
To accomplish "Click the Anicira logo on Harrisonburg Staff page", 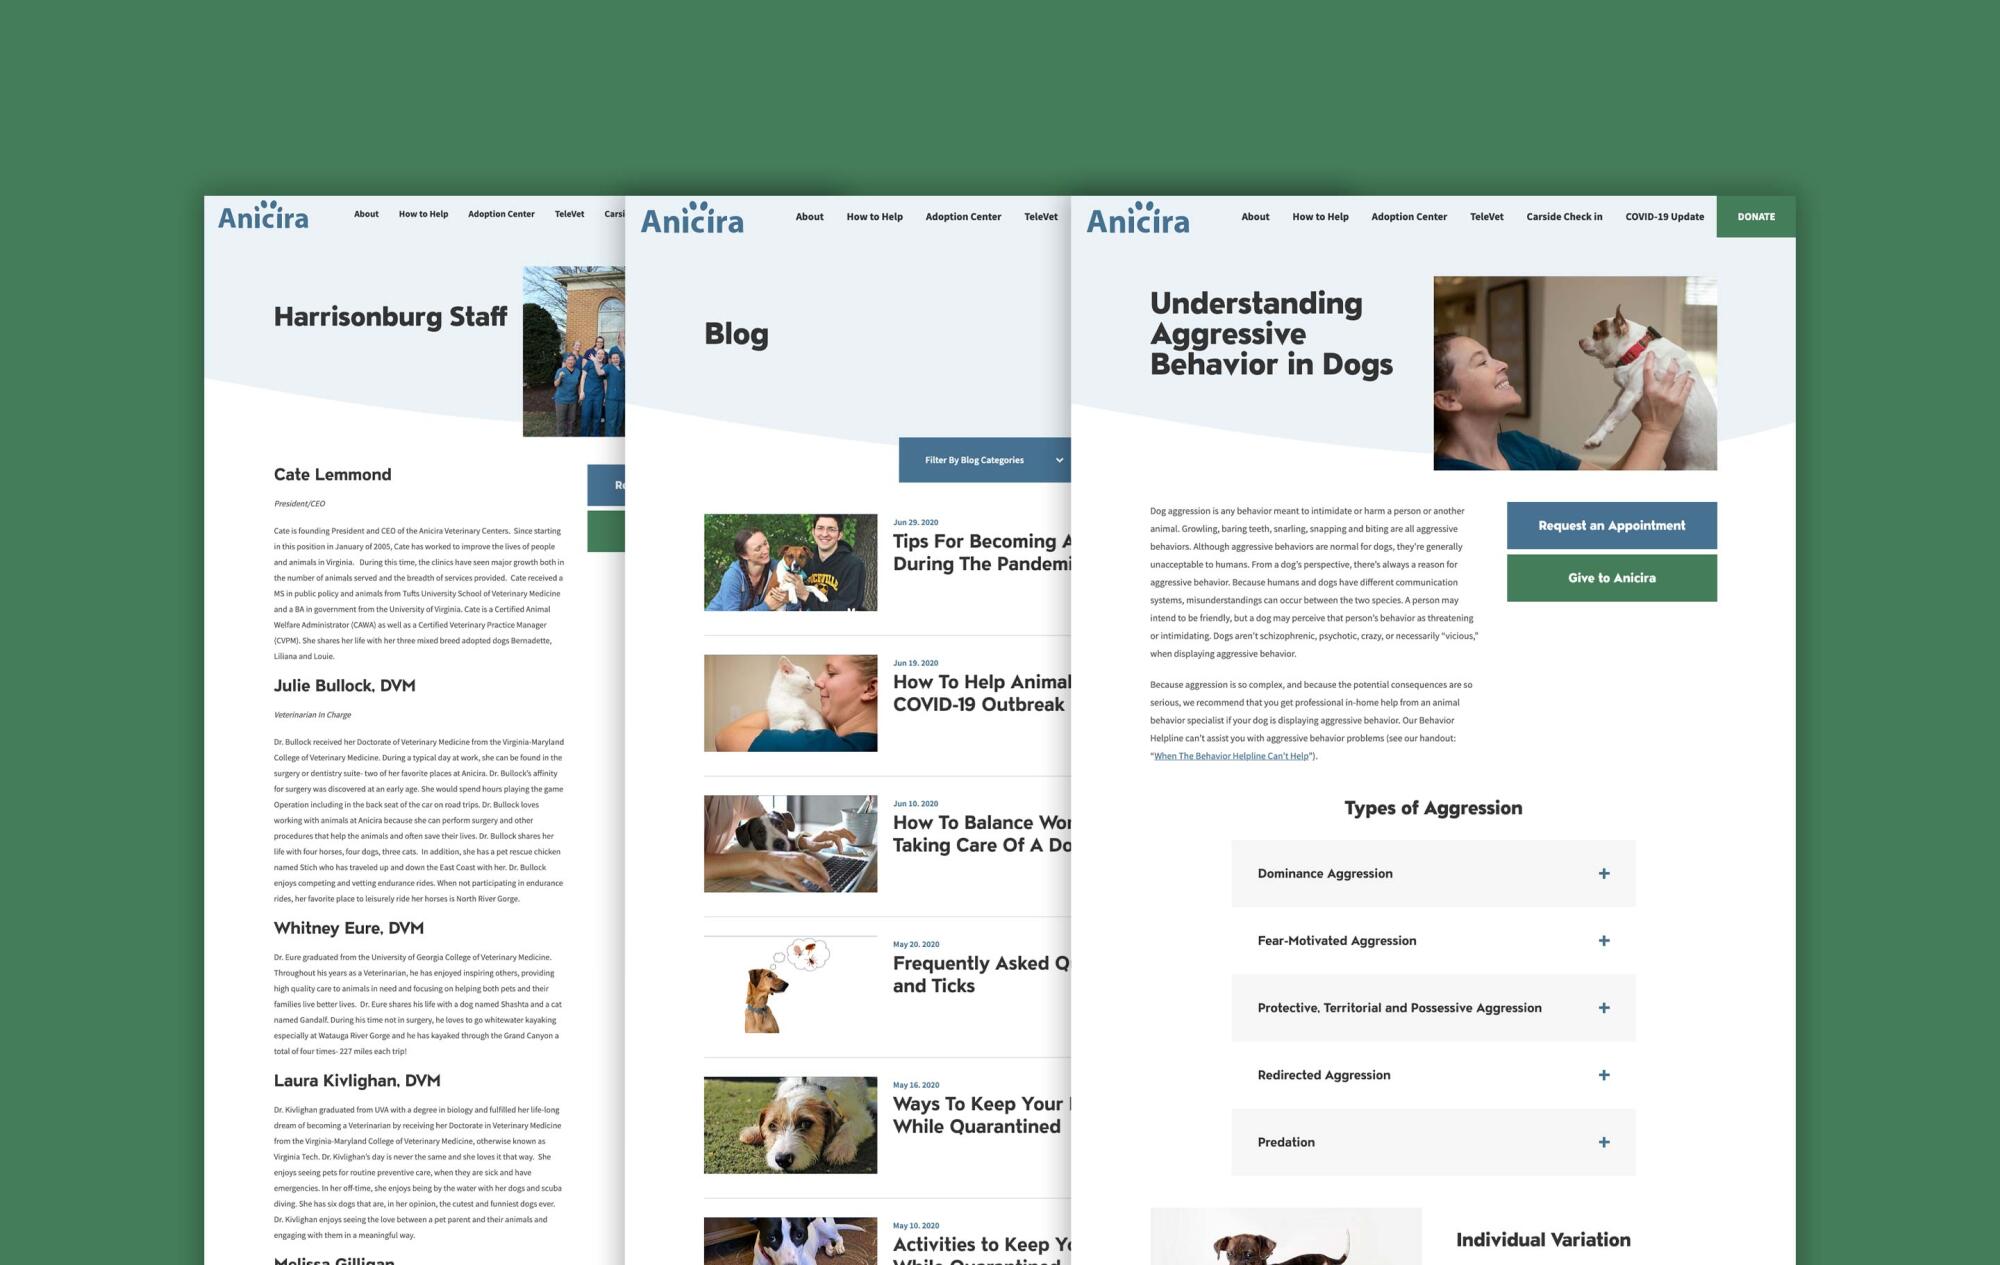I will click(x=263, y=216).
